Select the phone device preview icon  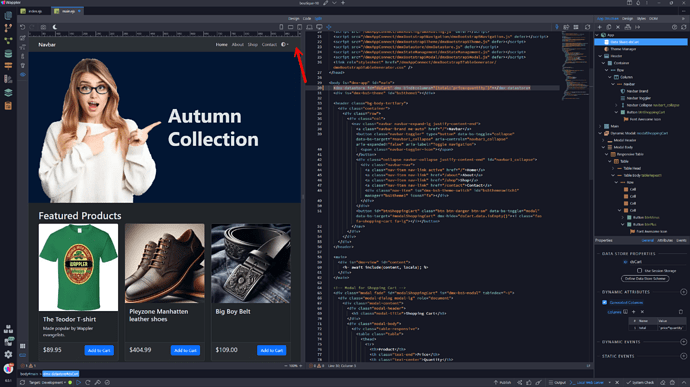tap(281, 27)
